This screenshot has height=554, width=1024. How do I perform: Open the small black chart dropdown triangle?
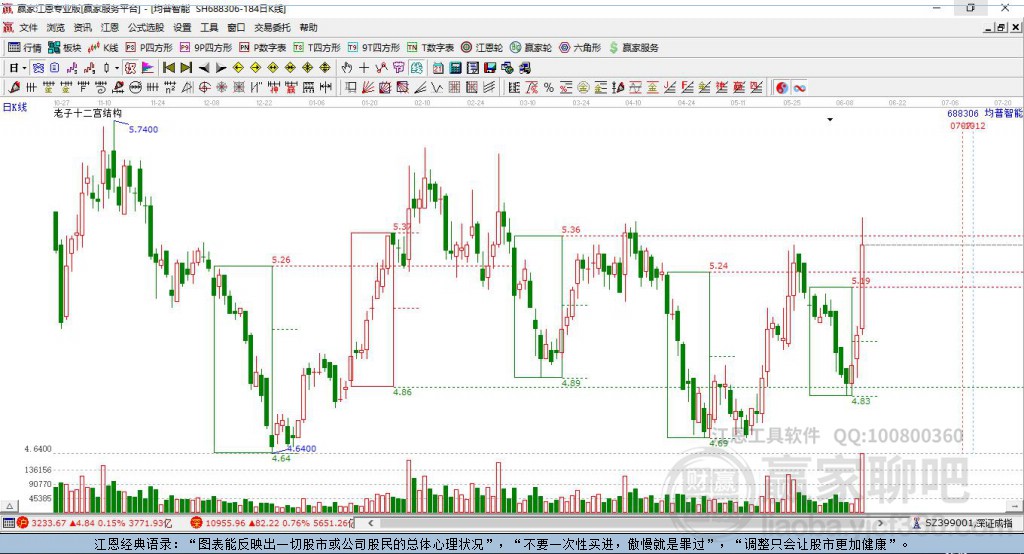click(x=830, y=120)
